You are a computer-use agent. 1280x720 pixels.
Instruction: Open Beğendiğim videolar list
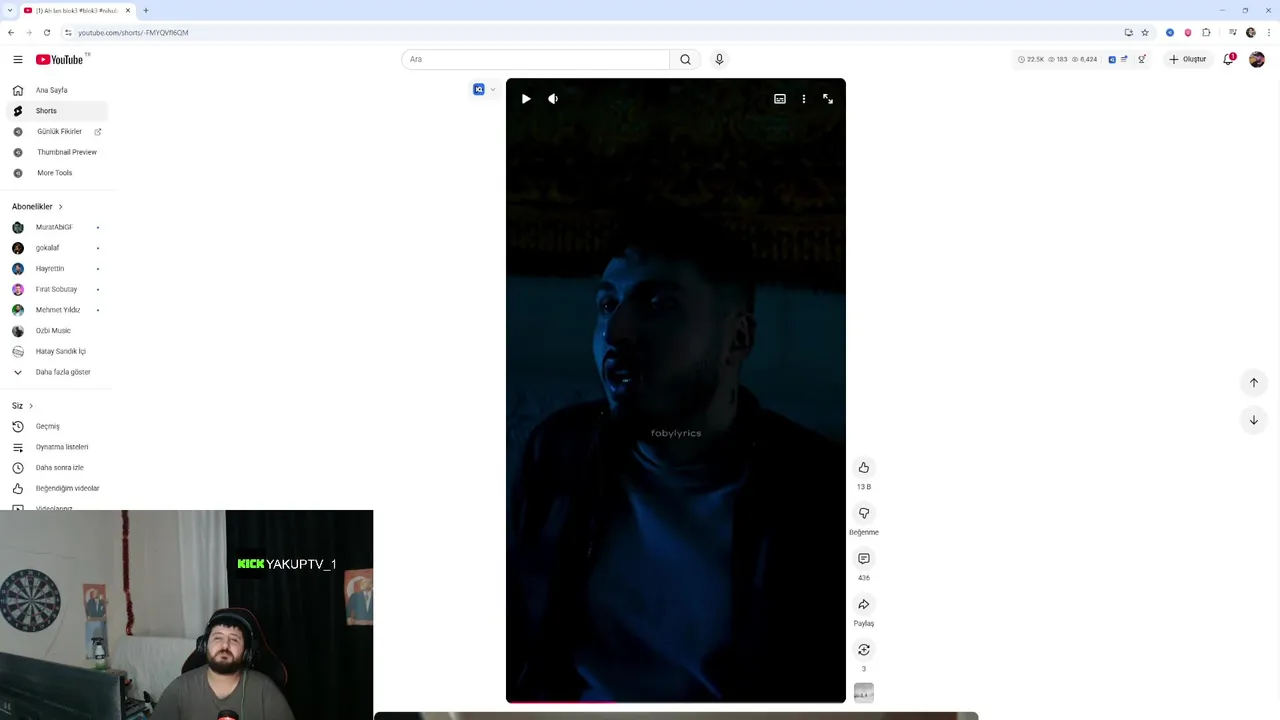point(57,488)
